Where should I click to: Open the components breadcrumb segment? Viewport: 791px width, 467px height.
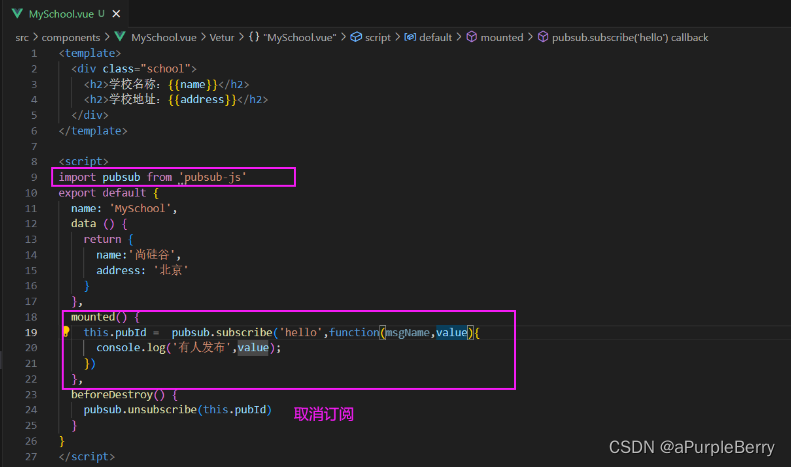click(71, 37)
